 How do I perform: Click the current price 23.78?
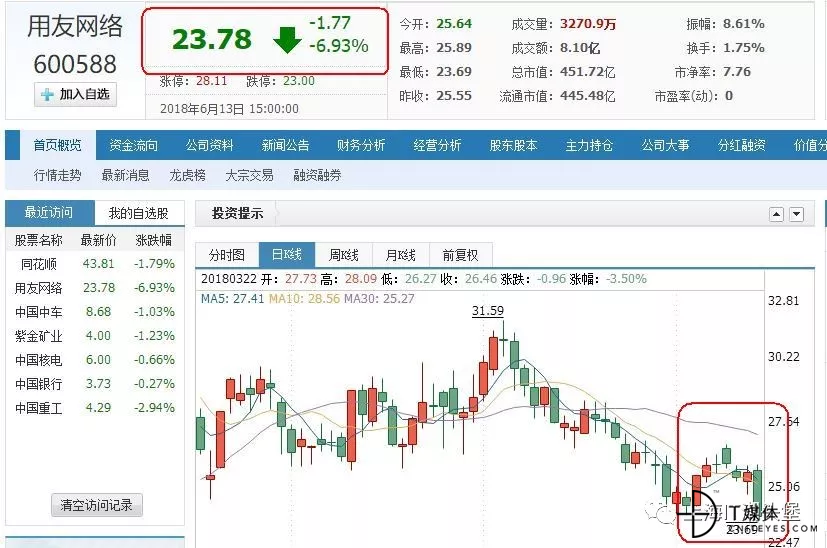[212, 40]
